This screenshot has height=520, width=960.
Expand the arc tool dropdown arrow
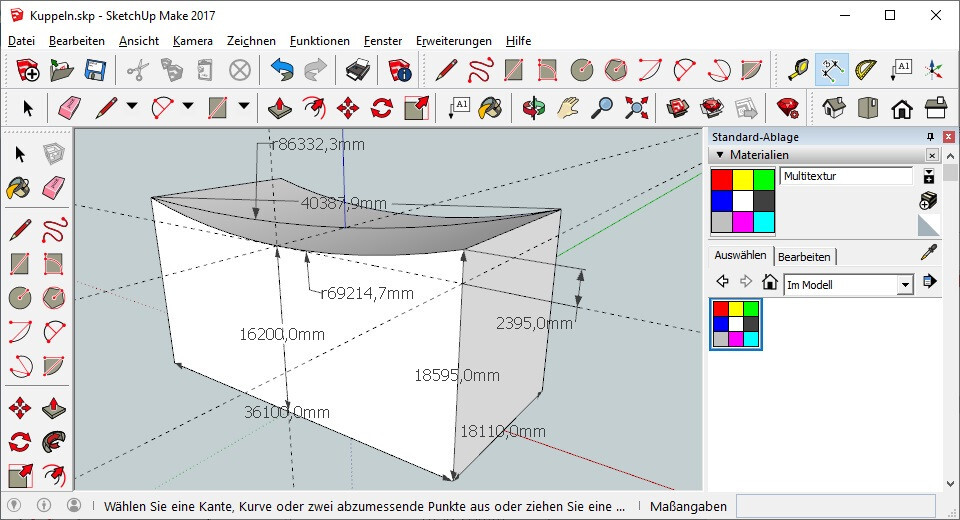click(x=188, y=106)
